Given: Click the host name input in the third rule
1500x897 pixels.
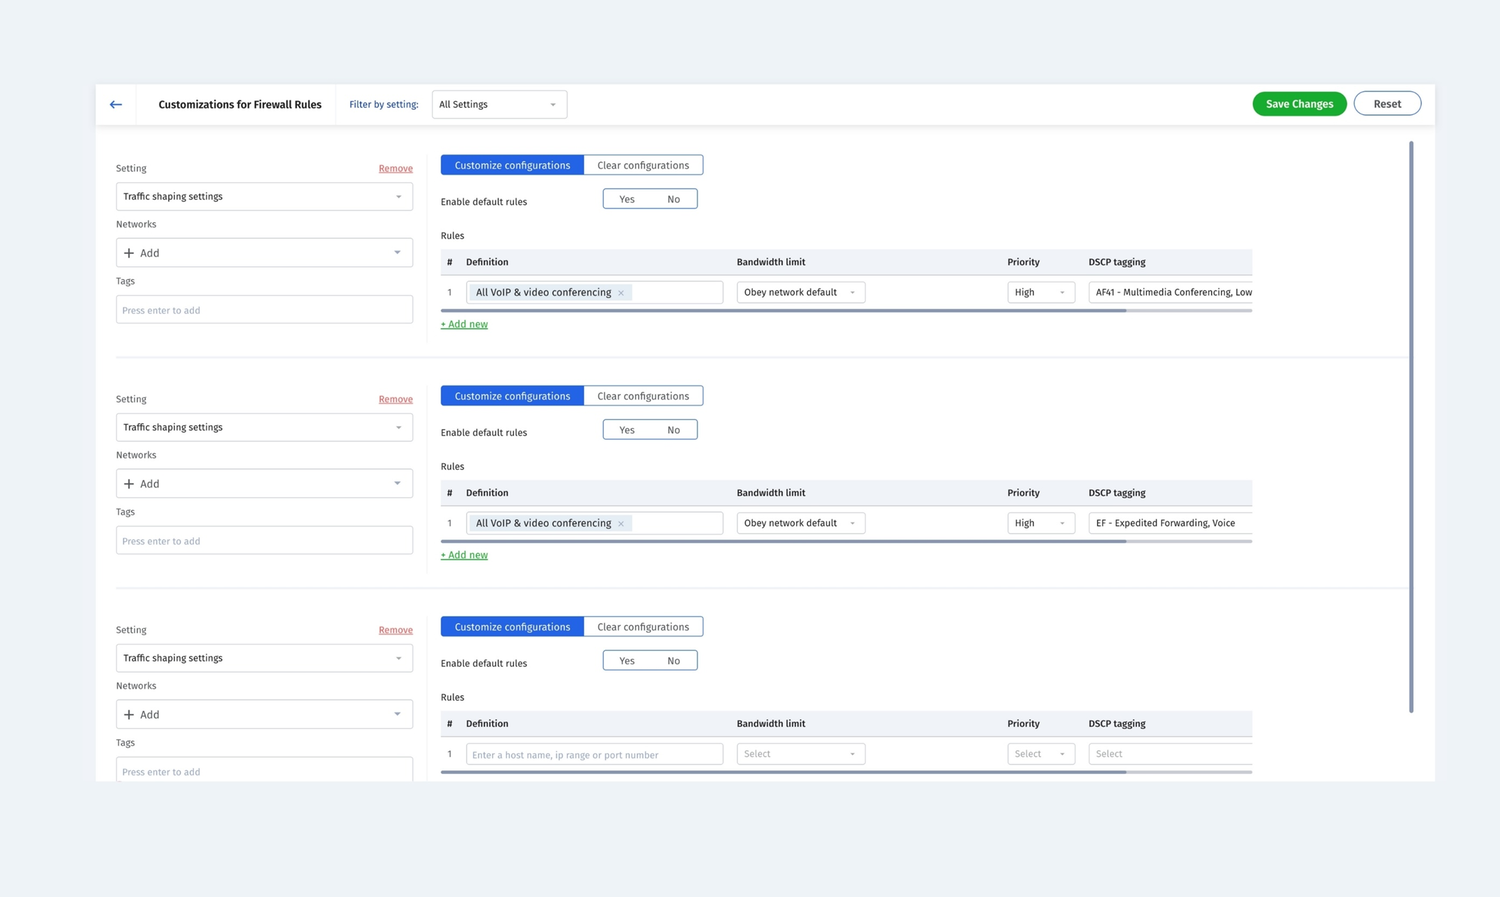Looking at the screenshot, I should tap(594, 754).
